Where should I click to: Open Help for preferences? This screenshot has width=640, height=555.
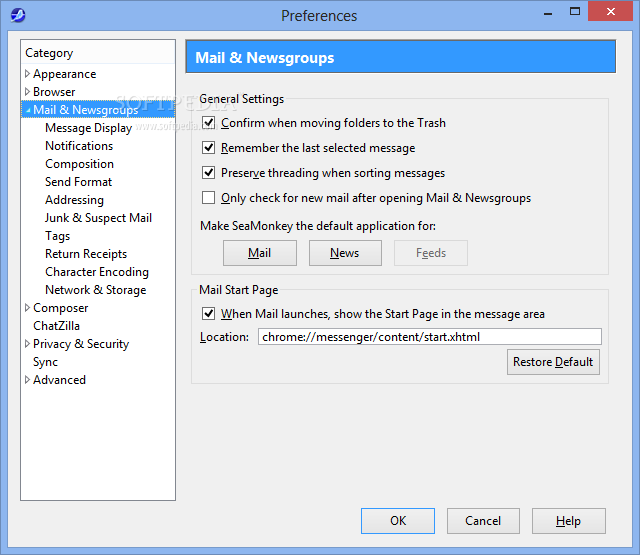click(x=569, y=521)
